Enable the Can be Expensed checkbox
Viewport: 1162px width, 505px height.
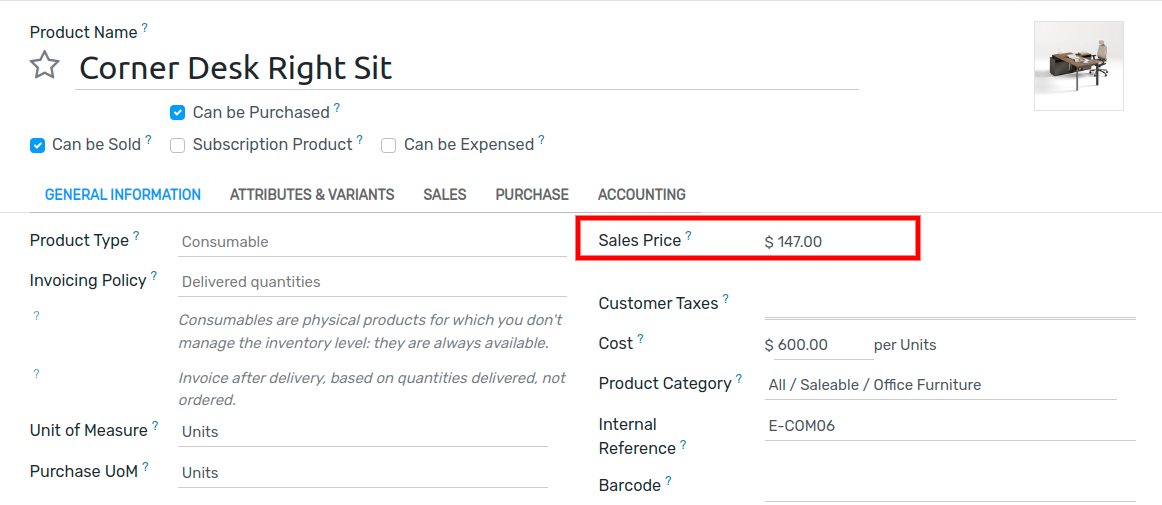click(x=389, y=145)
